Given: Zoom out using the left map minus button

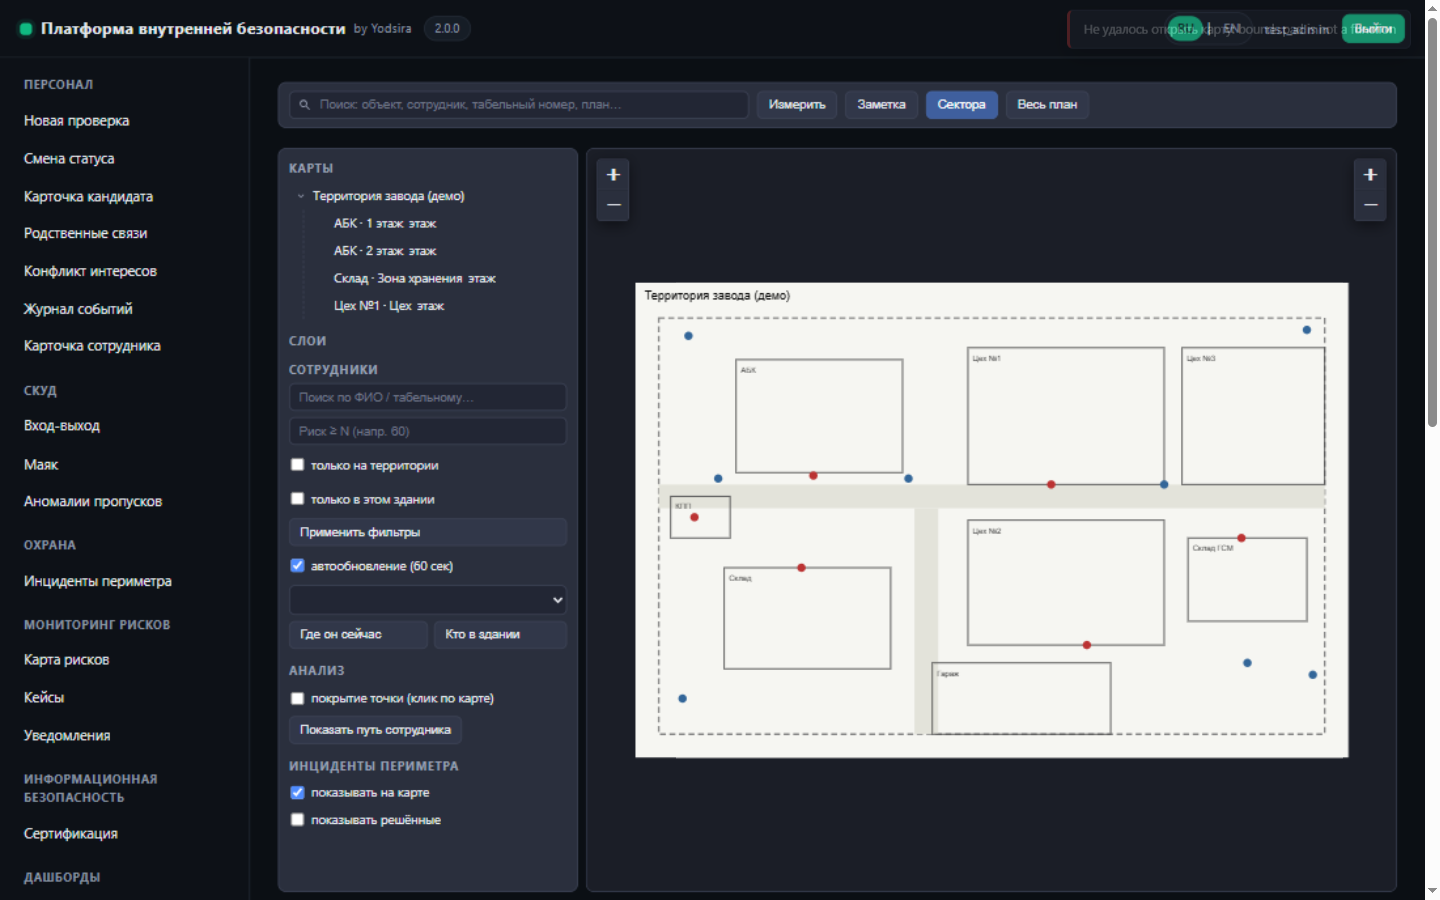Looking at the screenshot, I should pyautogui.click(x=614, y=205).
